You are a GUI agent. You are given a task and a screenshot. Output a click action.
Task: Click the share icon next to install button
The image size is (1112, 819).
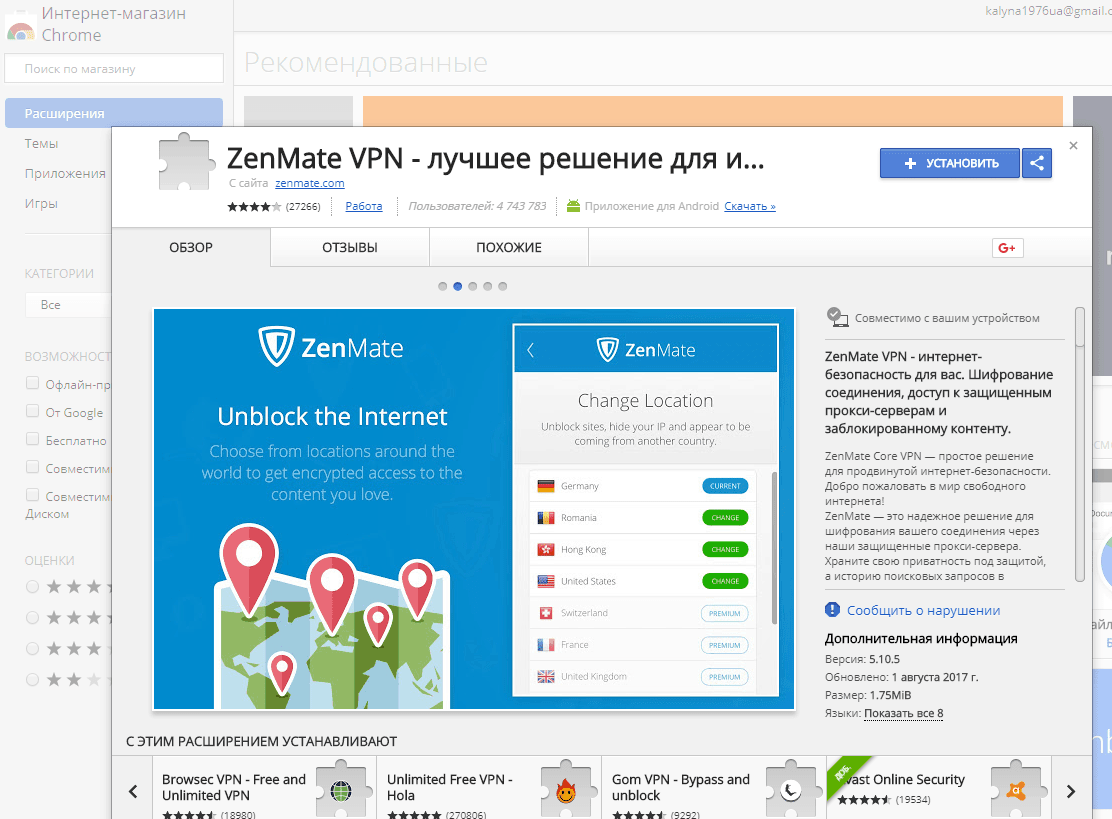(x=1037, y=163)
